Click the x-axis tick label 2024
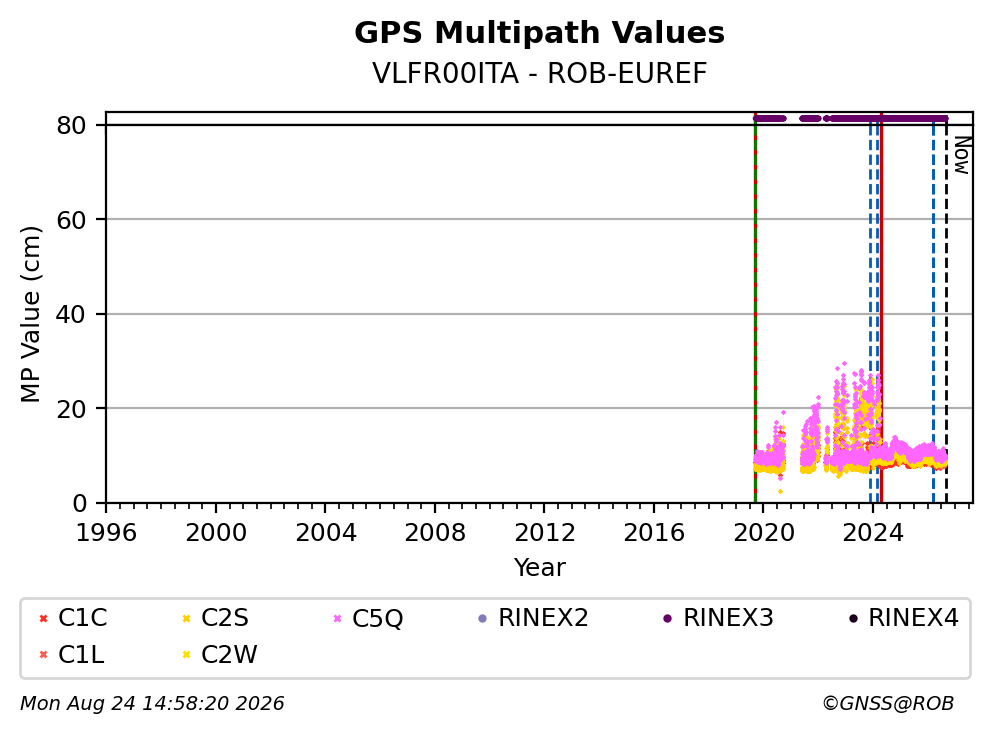Screen dimensions: 992x734 click(872, 533)
